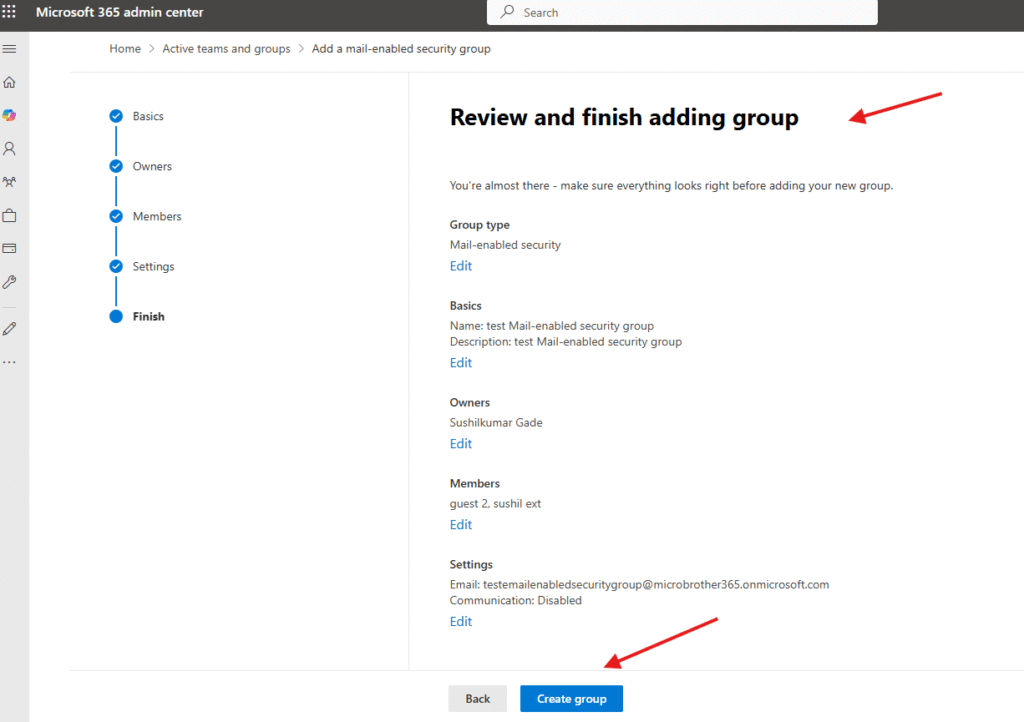The width and height of the screenshot is (1024, 722).
Task: Edit the Owners section
Action: pyautogui.click(x=460, y=444)
